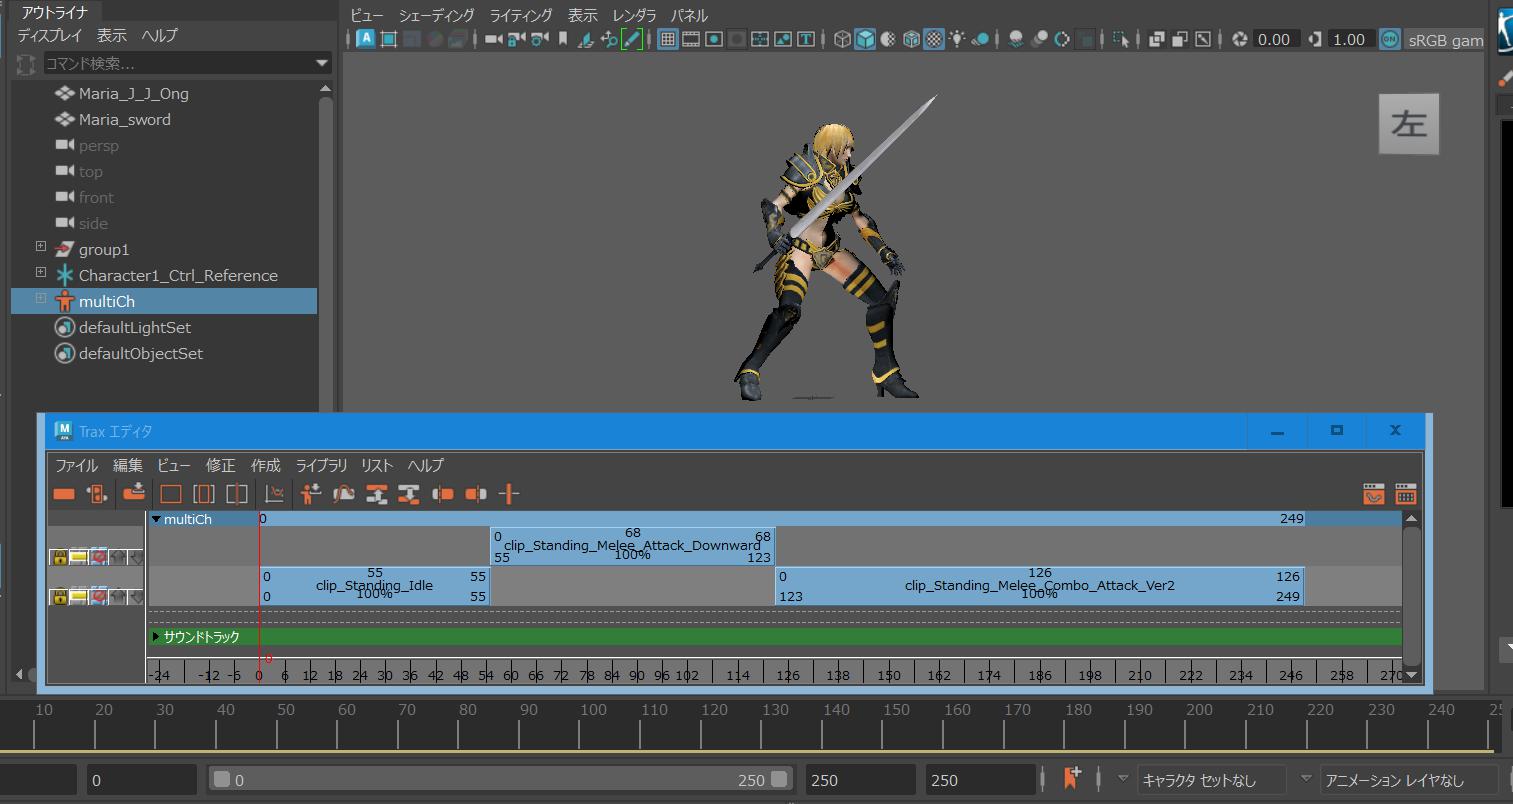
Task: Toggle the viewport grid icon
Action: click(x=668, y=39)
